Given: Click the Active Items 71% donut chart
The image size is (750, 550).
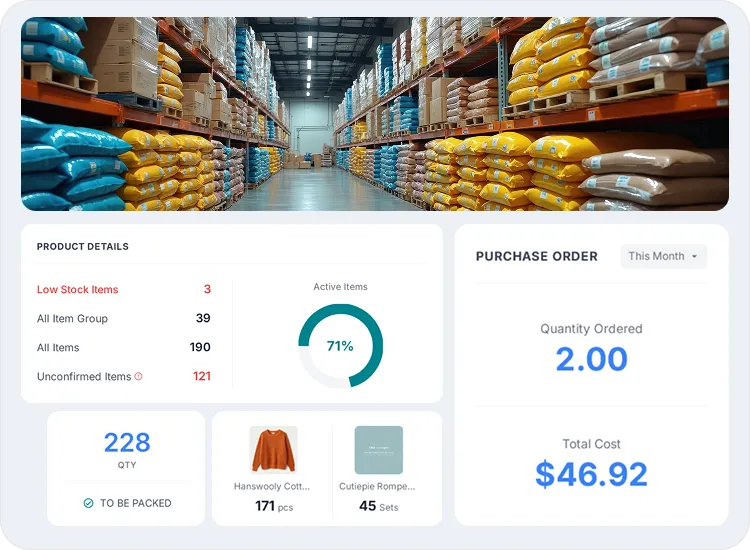Looking at the screenshot, I should tap(340, 346).
